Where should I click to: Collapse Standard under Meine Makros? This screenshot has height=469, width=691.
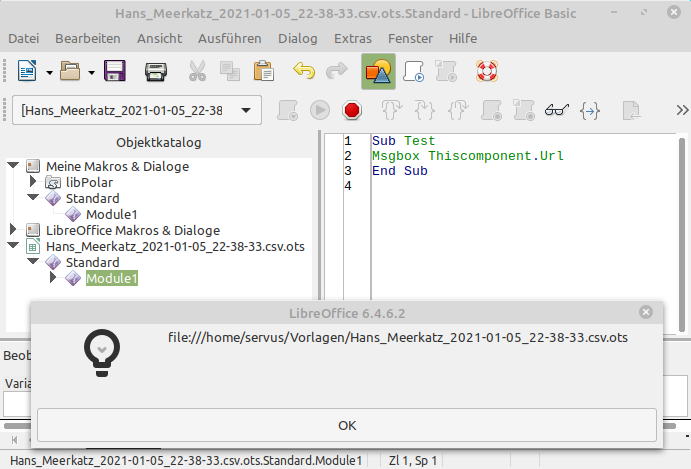click(33, 197)
